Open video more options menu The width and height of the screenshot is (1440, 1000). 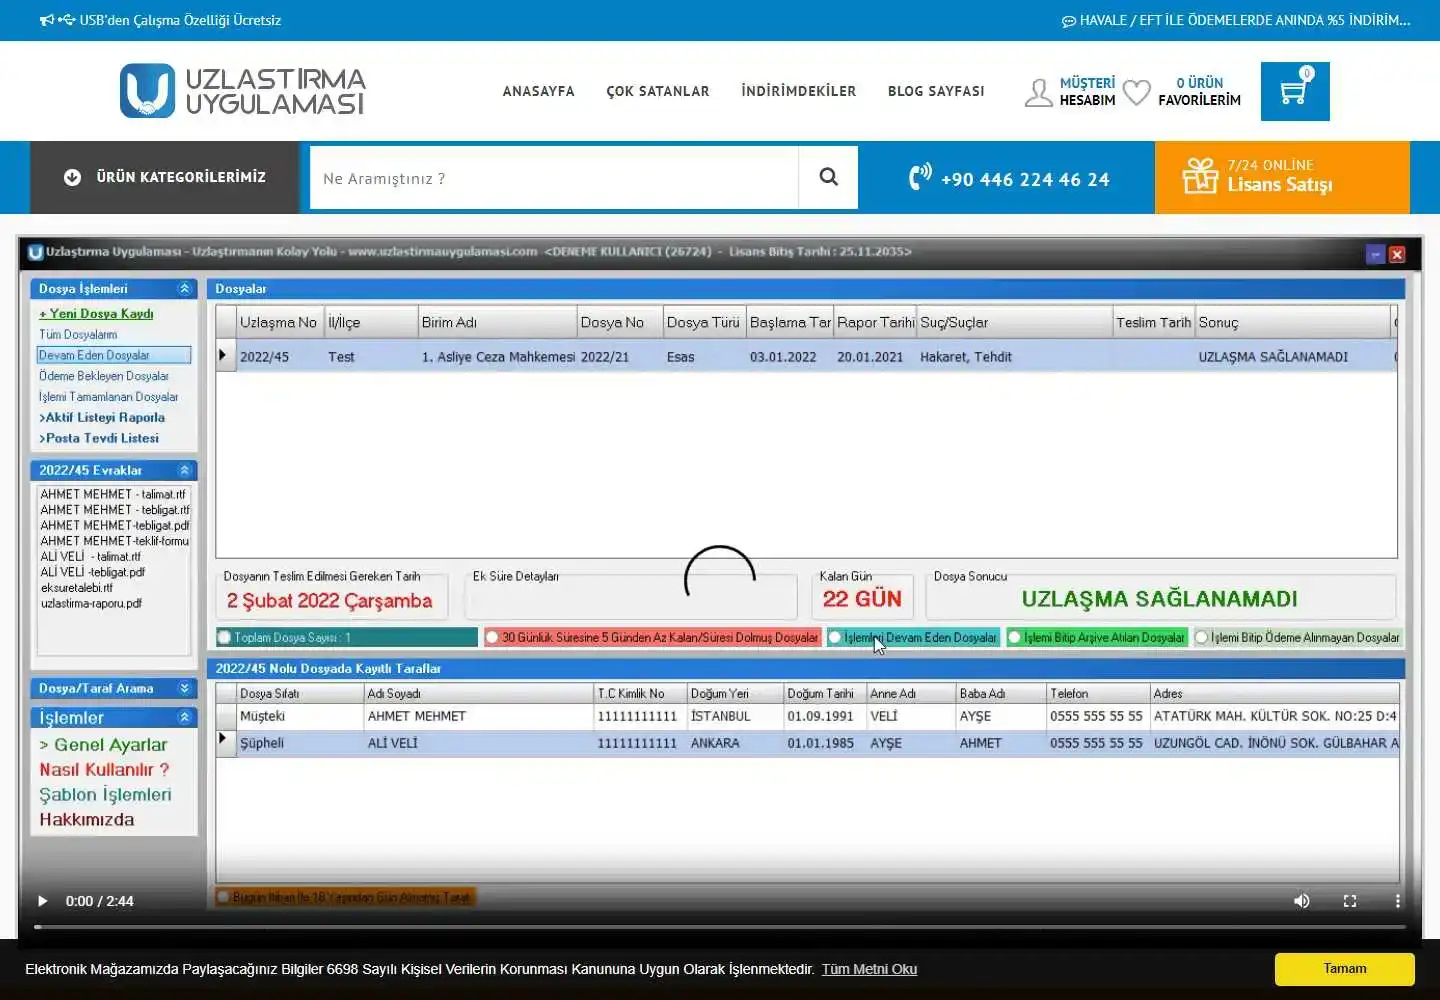pos(1397,901)
